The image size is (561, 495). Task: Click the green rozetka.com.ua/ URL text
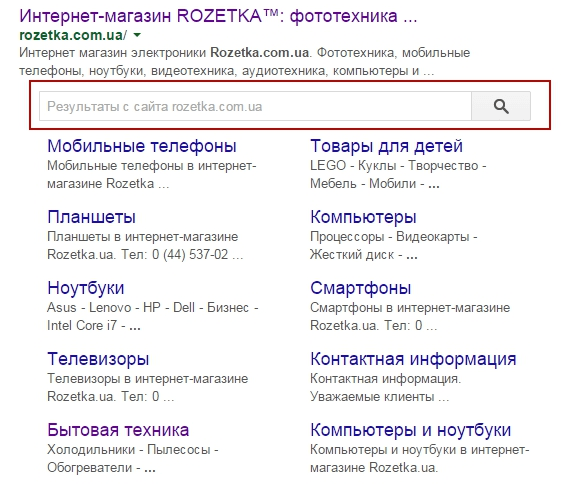[x=73, y=35]
